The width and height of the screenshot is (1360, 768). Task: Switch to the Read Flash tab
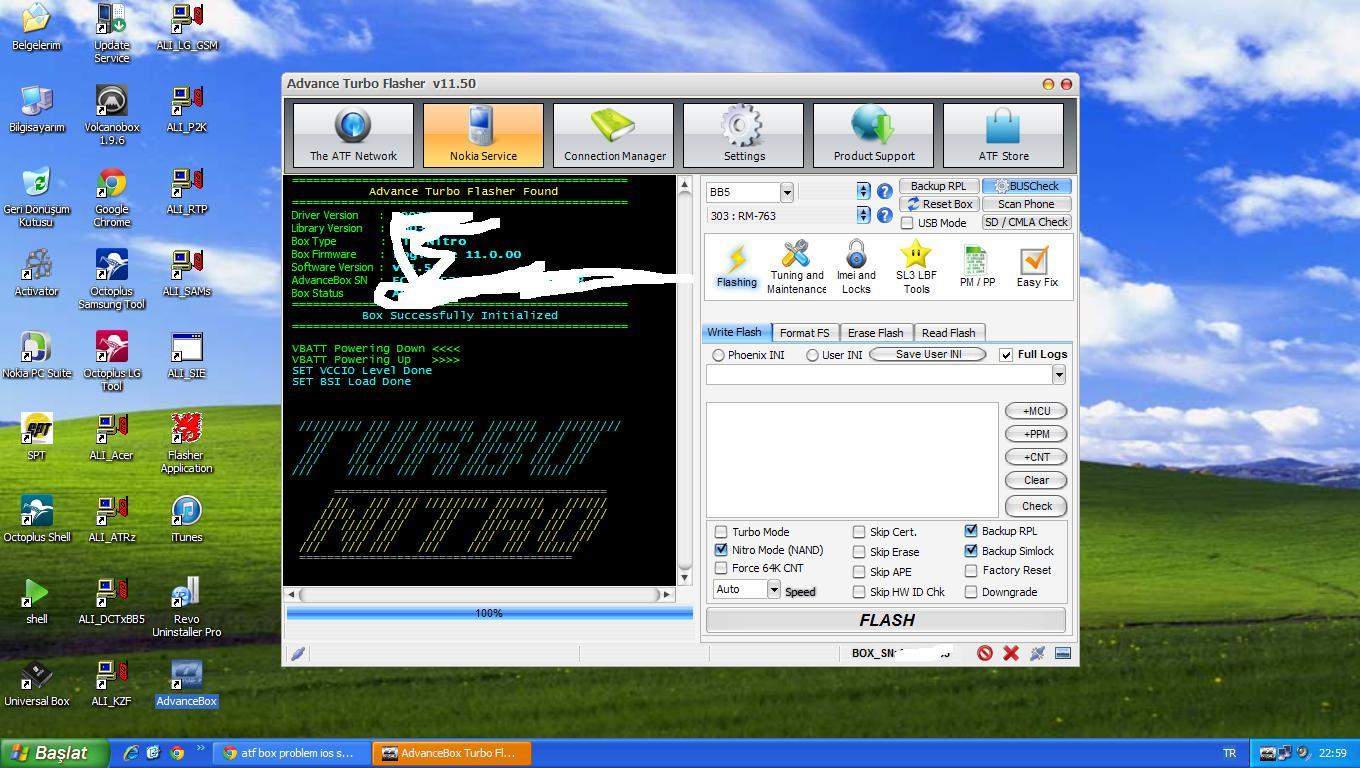(x=948, y=333)
